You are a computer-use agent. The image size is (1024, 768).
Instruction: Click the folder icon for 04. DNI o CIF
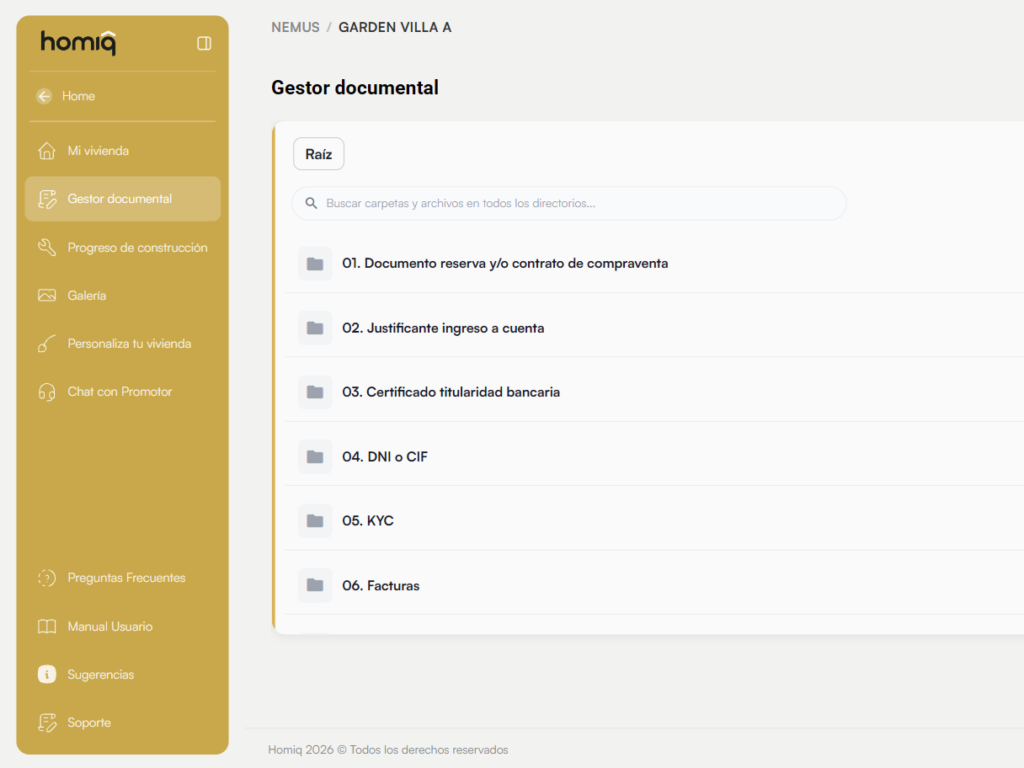tap(315, 456)
